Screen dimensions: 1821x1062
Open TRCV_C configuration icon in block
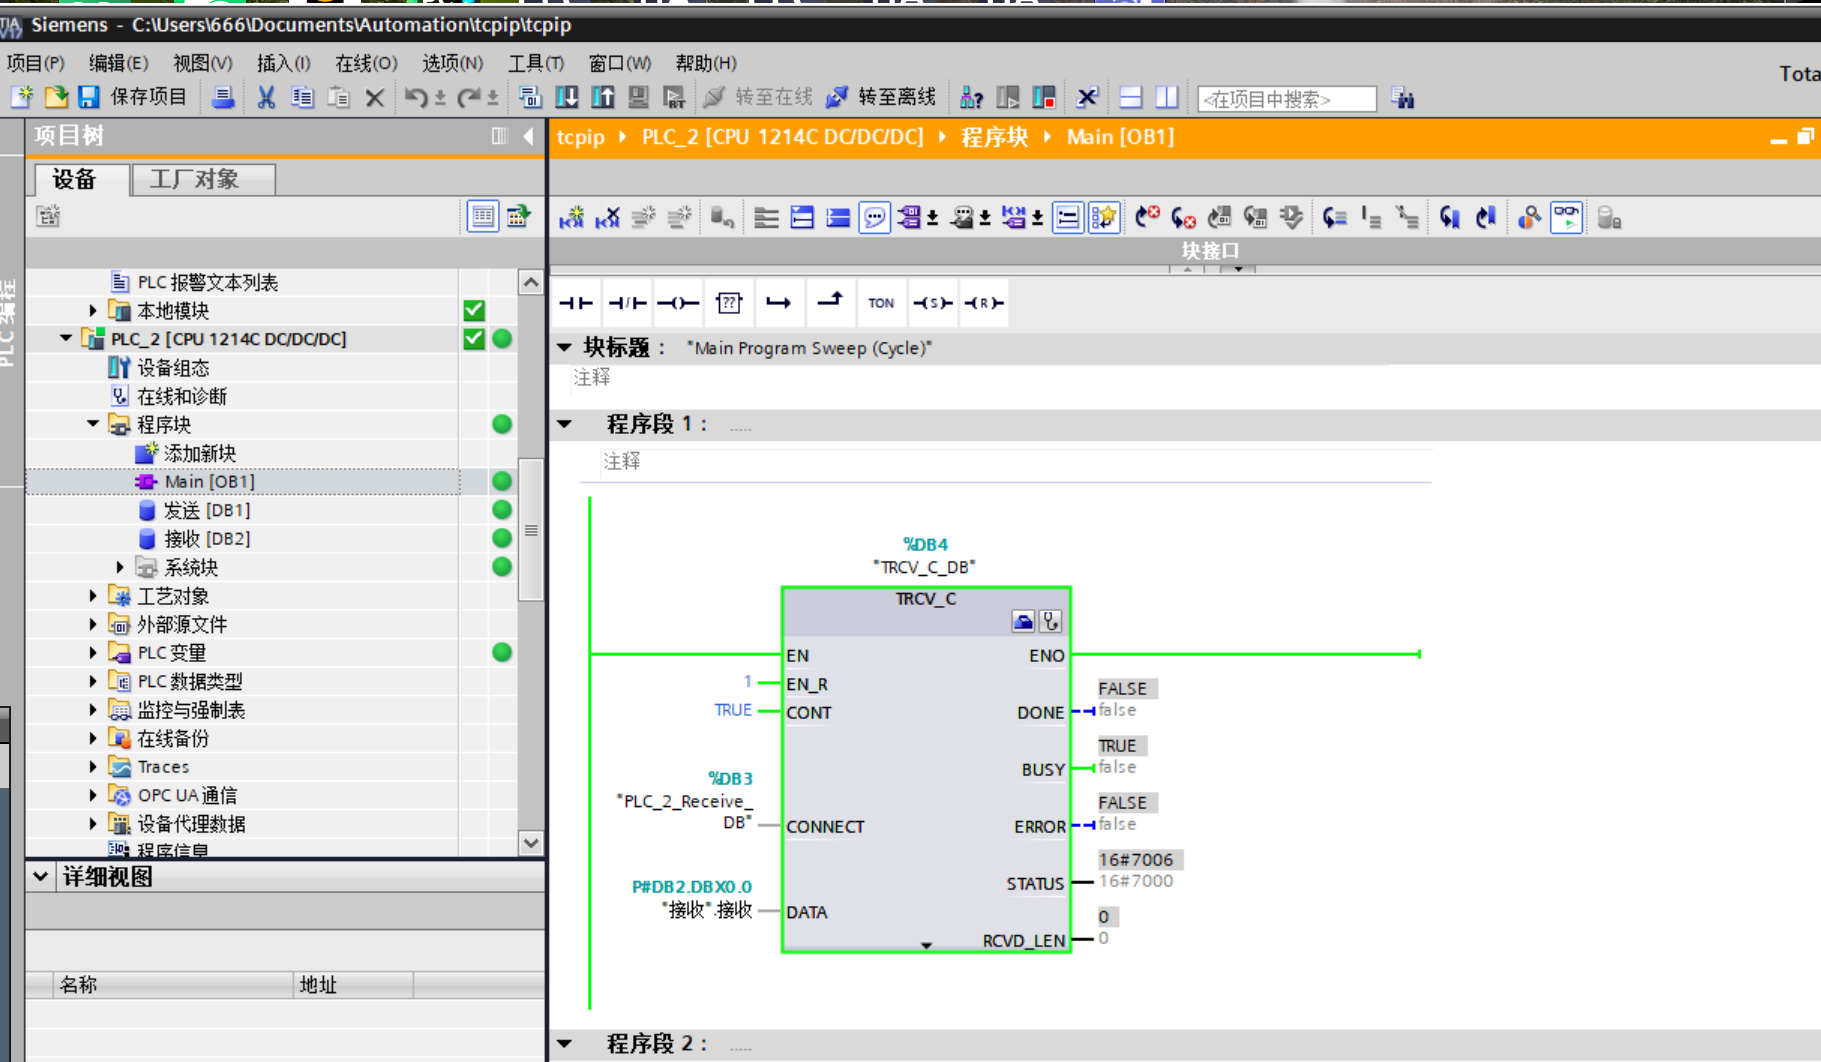pos(1022,621)
